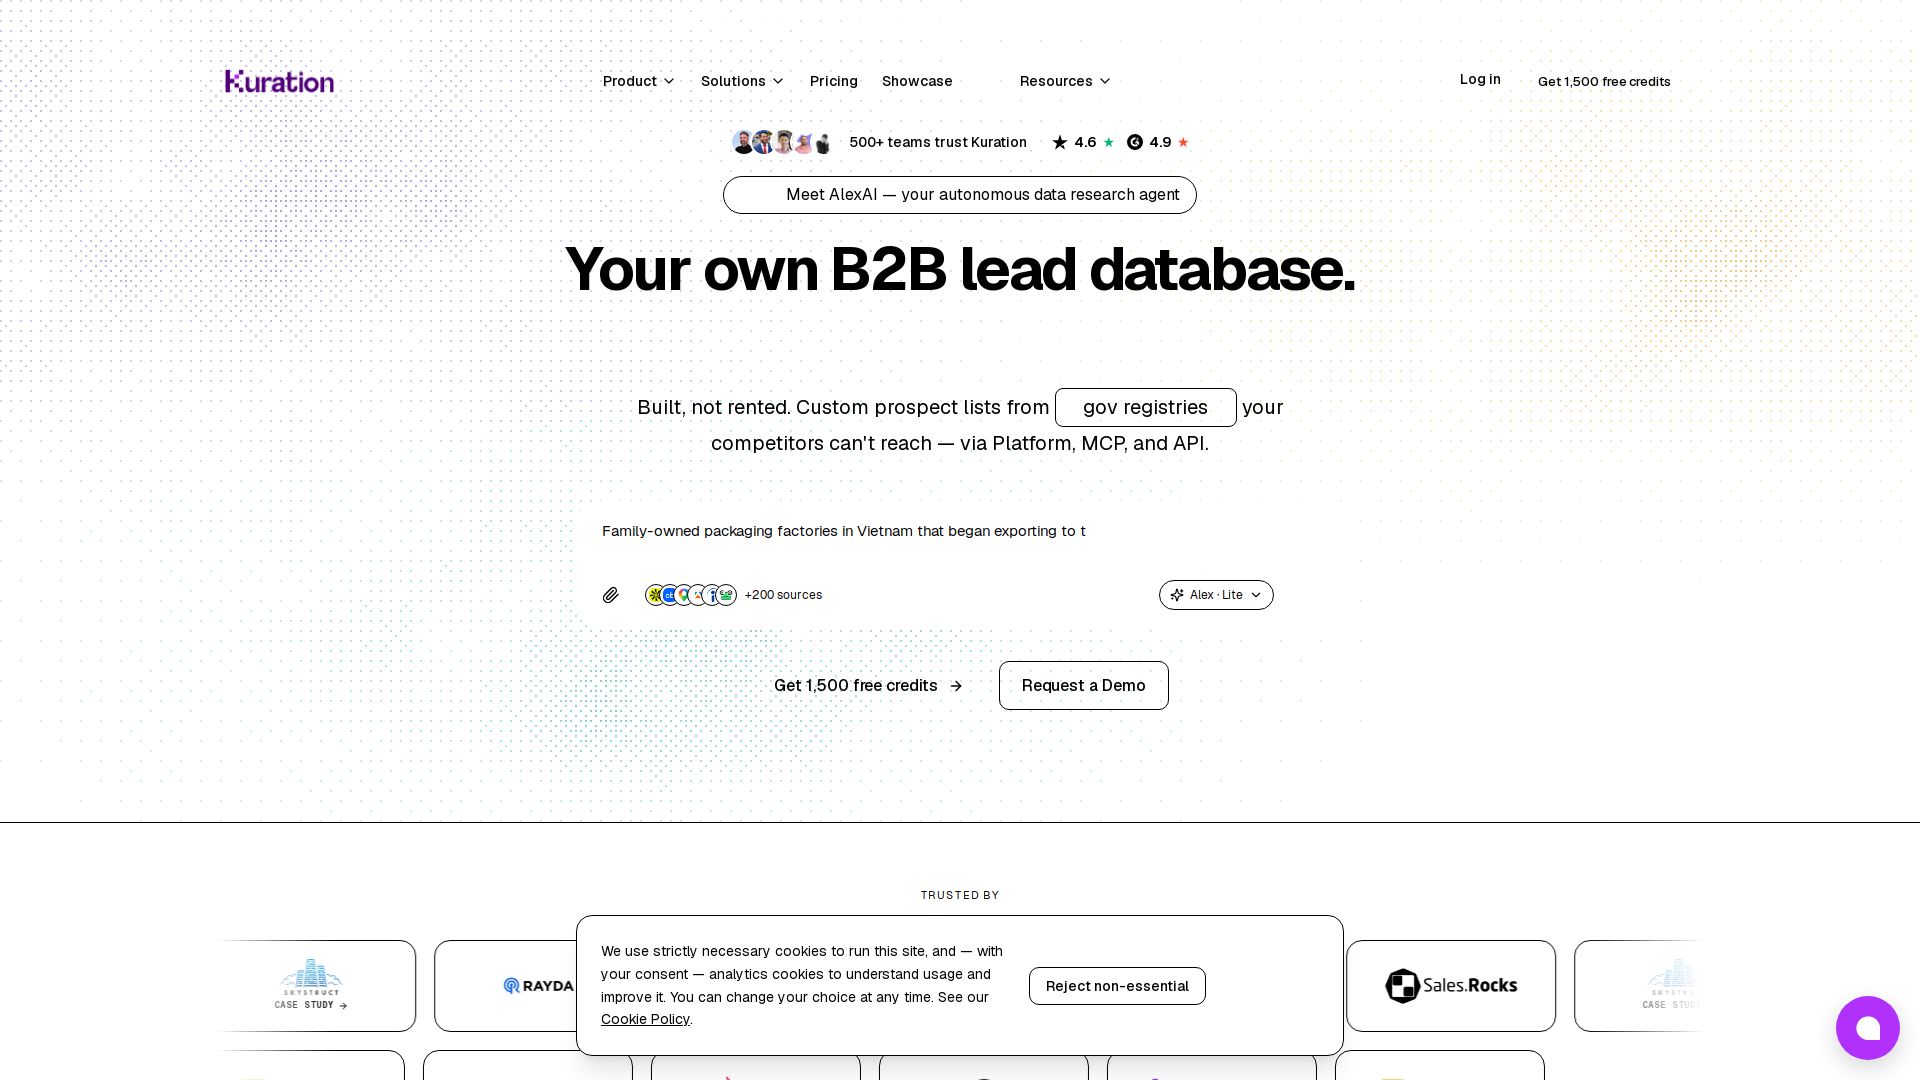The image size is (1920, 1080).
Task: Open the Skystruct case study card
Action: click(310, 986)
